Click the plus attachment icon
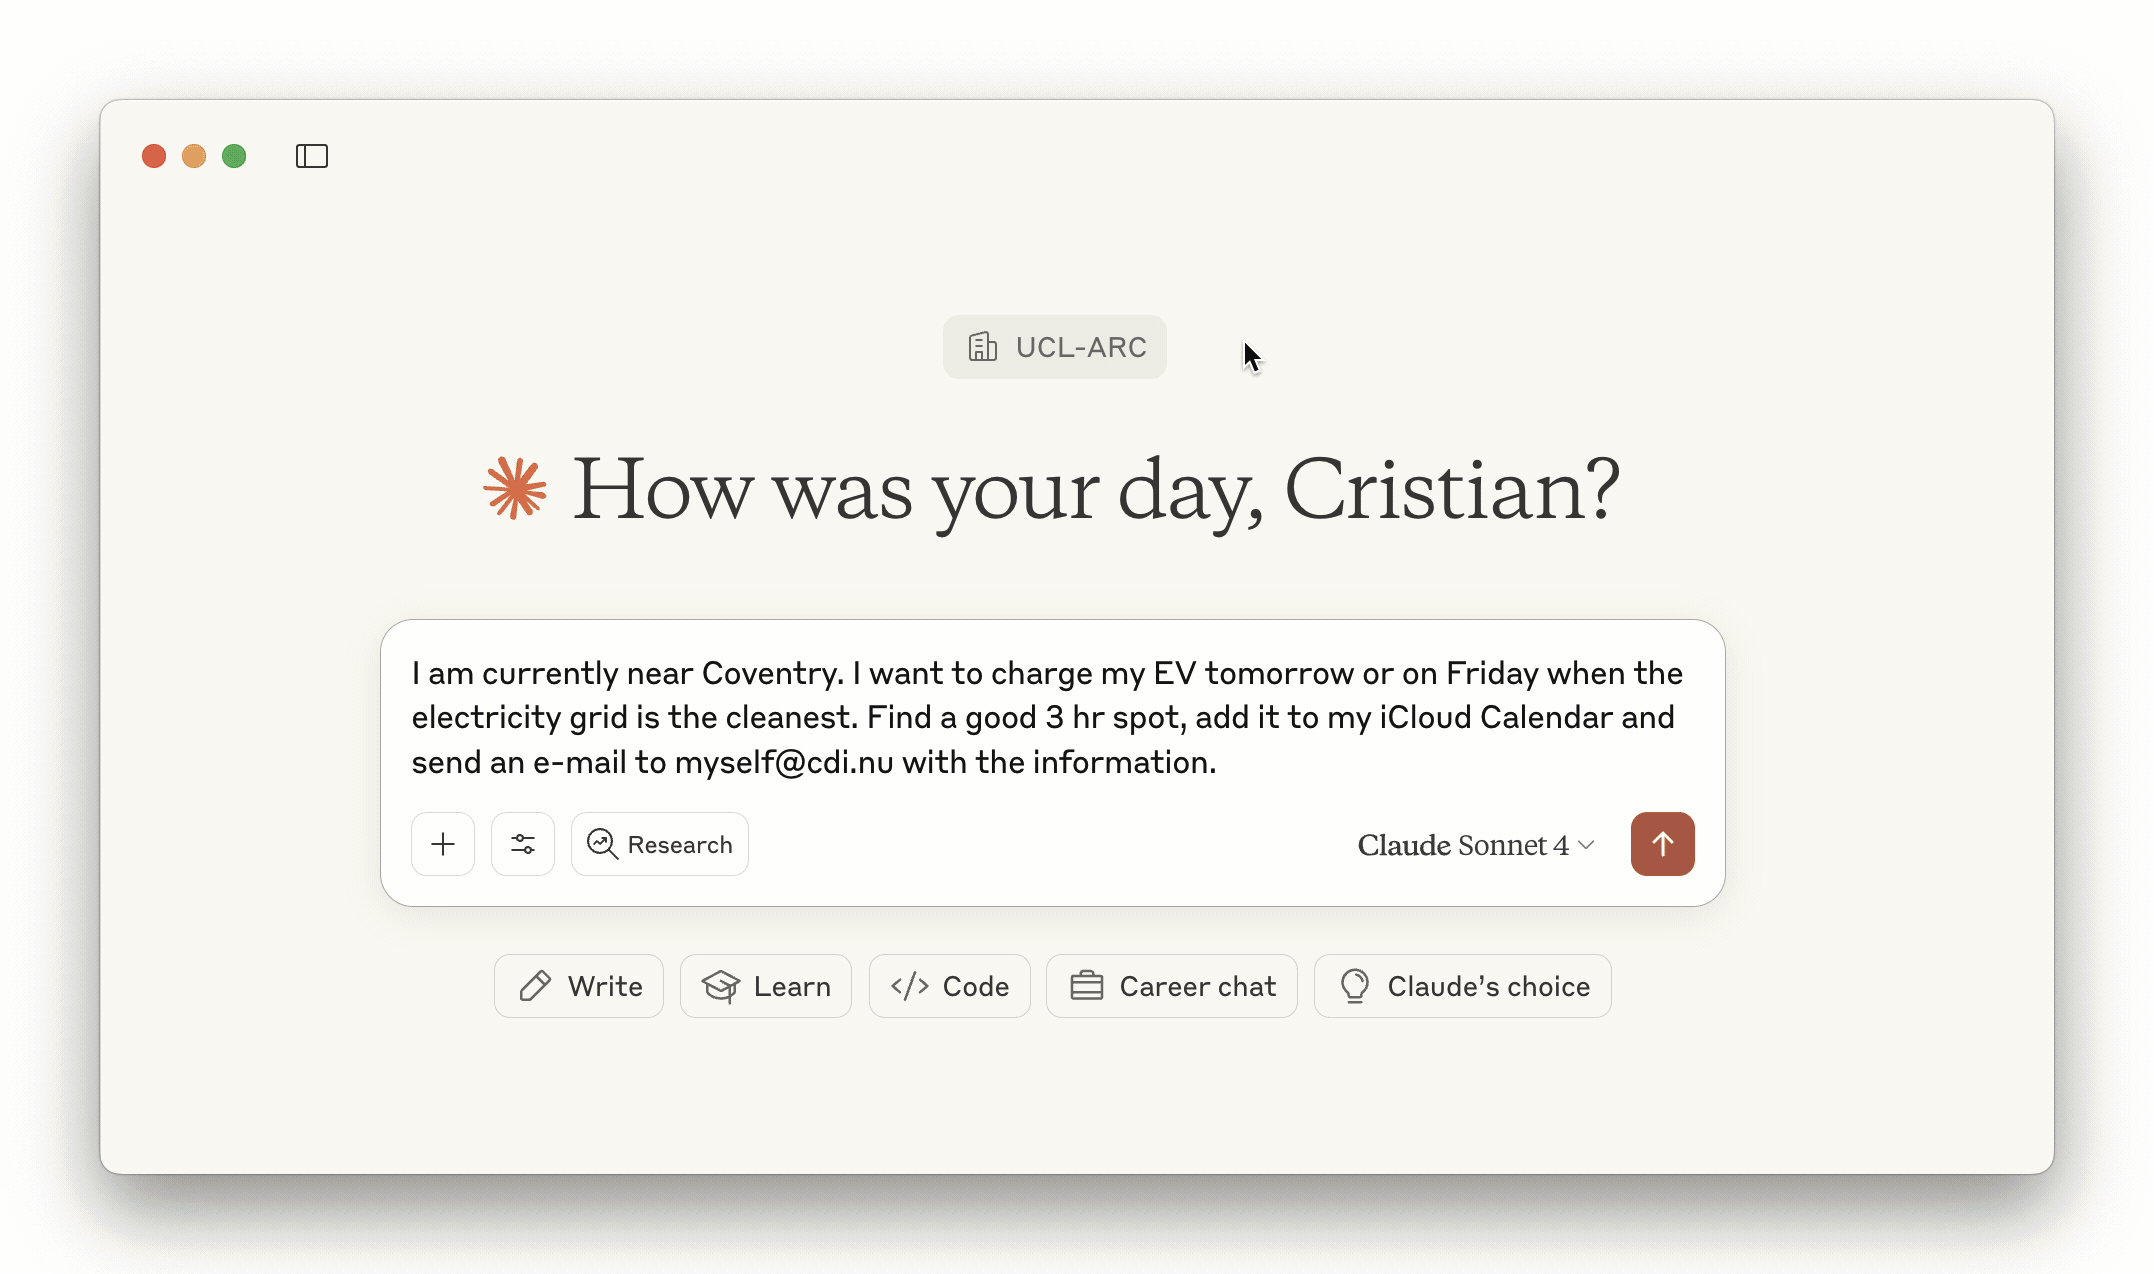 click(443, 844)
